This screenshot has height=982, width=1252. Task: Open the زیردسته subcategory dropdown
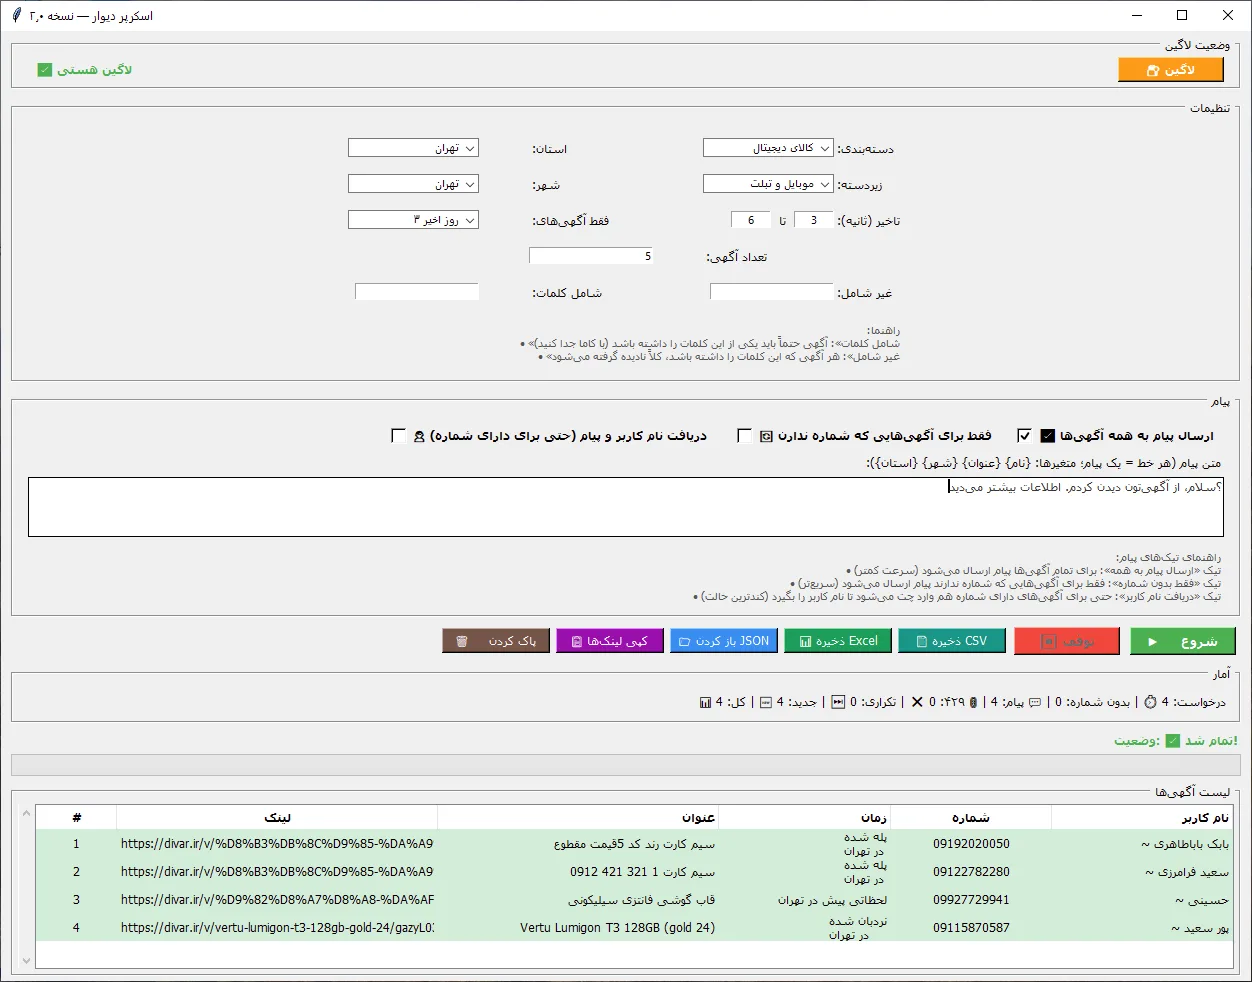pos(768,184)
